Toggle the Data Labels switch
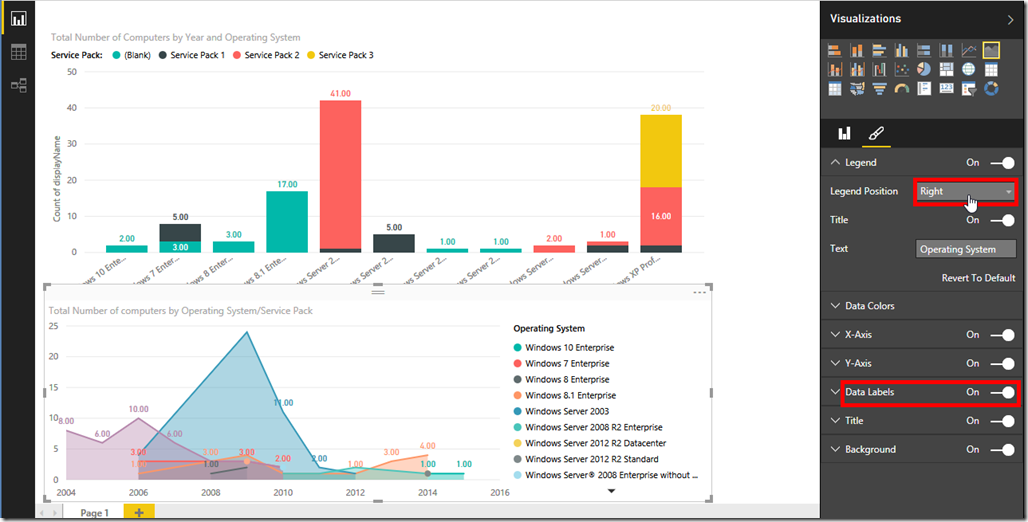 [x=1002, y=392]
